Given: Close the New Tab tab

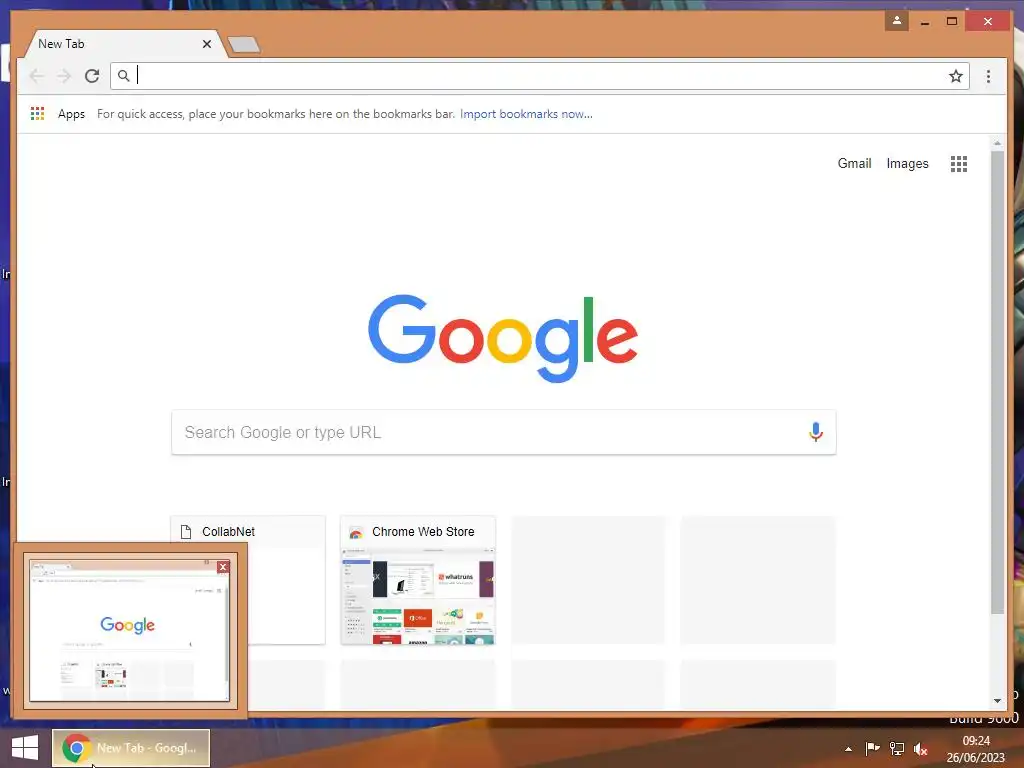Looking at the screenshot, I should [207, 44].
